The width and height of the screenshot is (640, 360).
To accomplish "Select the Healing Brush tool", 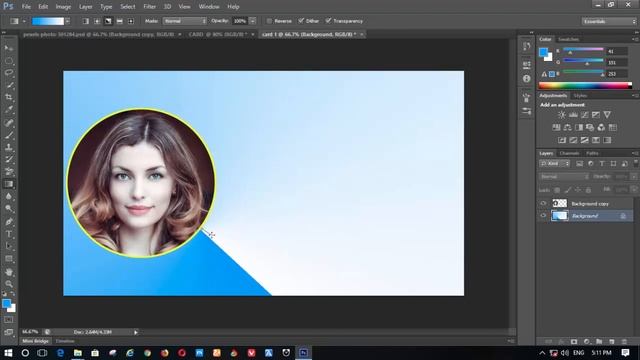I will [x=9, y=123].
